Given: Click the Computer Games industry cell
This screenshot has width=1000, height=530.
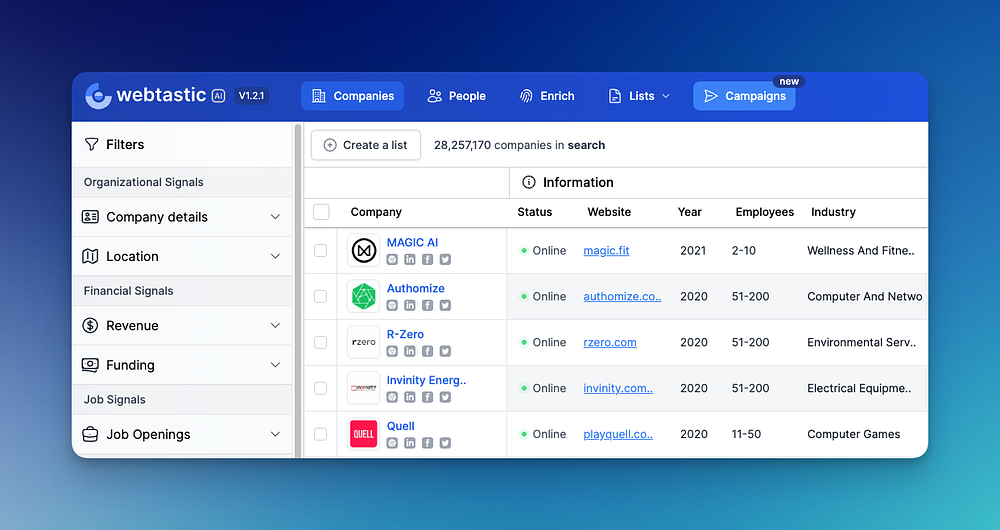Looking at the screenshot, I should [854, 434].
